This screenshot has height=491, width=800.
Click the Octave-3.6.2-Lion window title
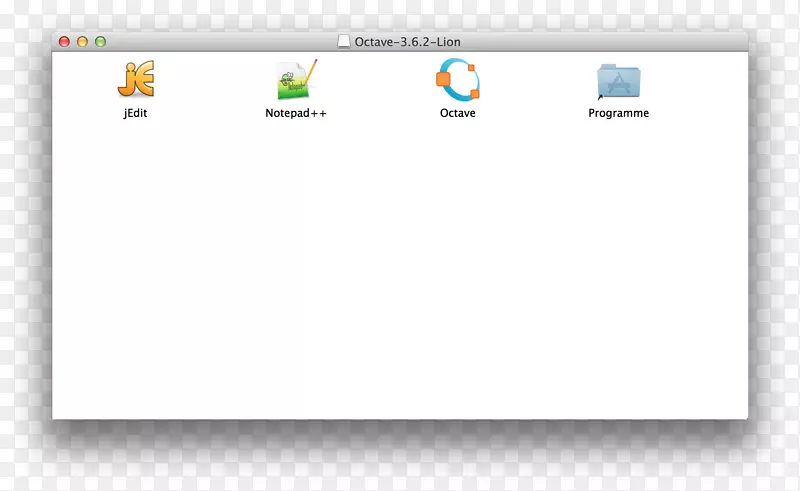pos(408,42)
